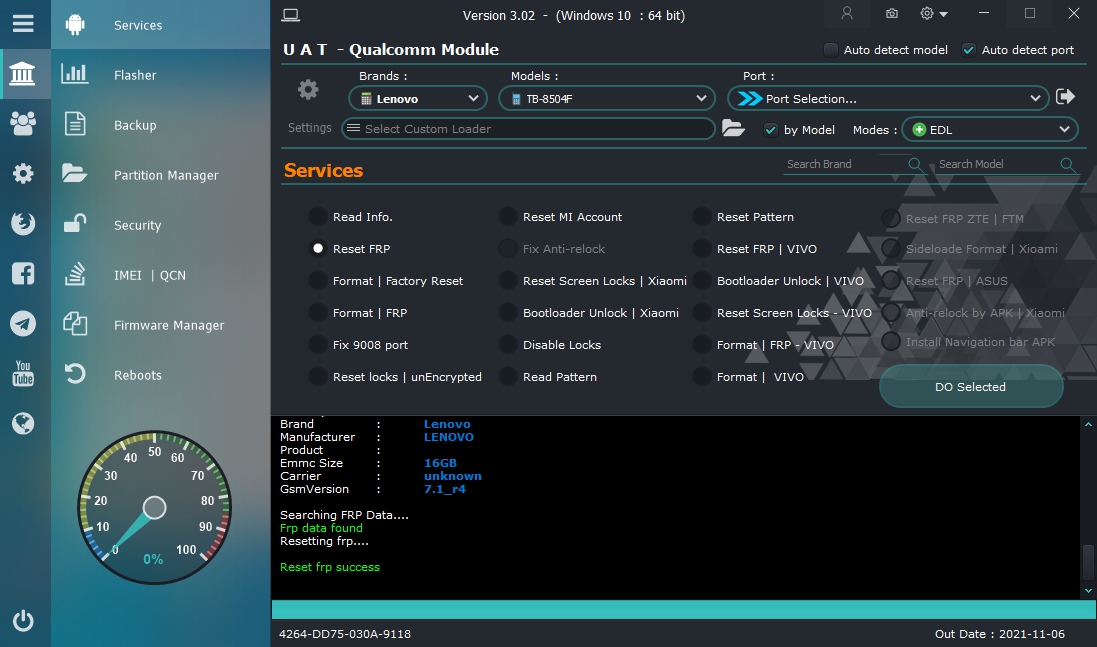
Task: Click the Select Custom Loader field
Action: point(528,129)
